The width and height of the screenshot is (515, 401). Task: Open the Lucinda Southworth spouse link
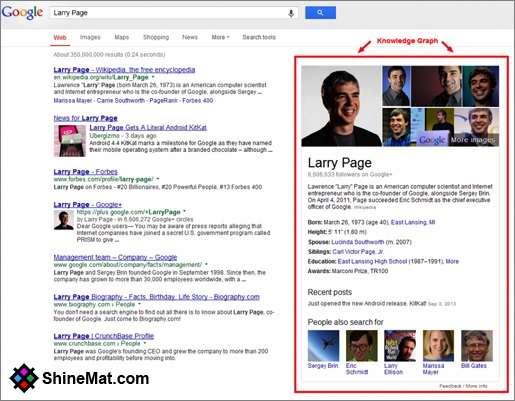pos(358,242)
